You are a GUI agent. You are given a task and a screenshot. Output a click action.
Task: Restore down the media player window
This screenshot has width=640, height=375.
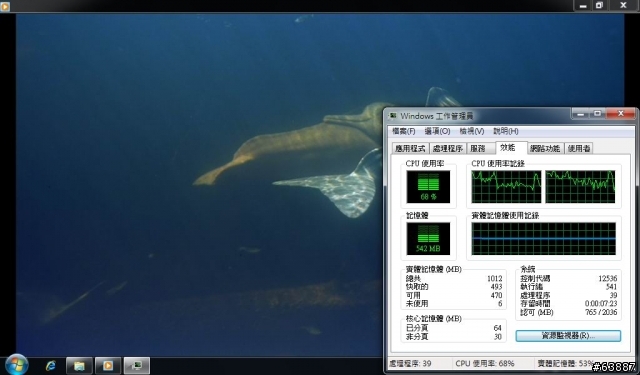click(x=599, y=5)
